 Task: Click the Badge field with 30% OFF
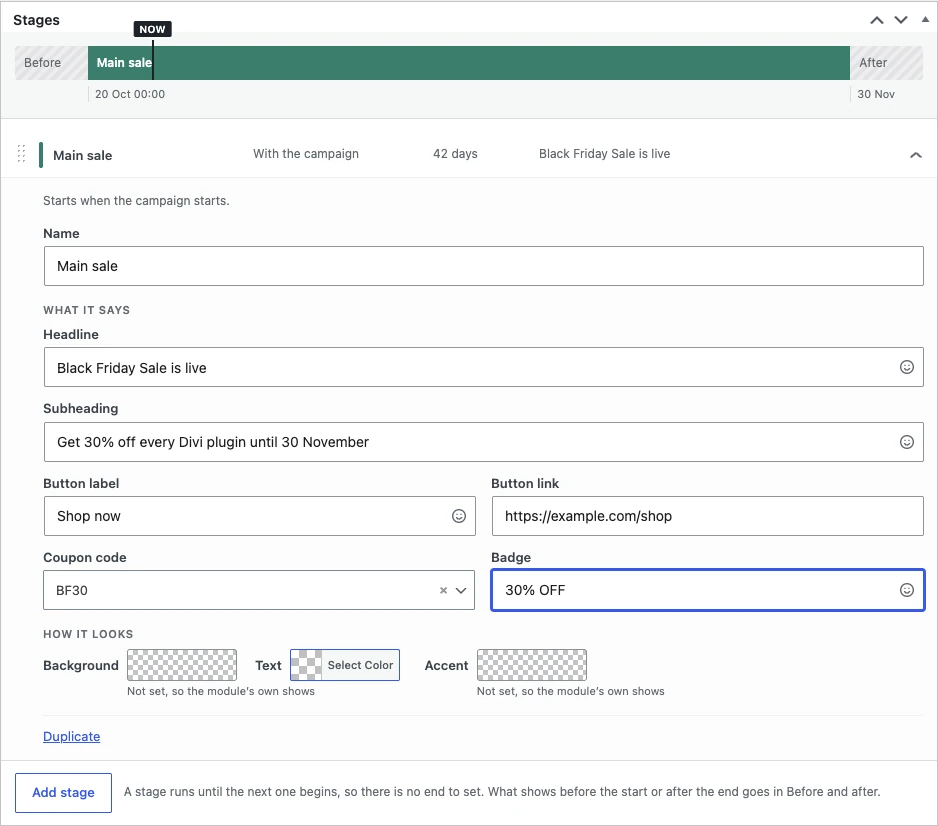click(708, 590)
